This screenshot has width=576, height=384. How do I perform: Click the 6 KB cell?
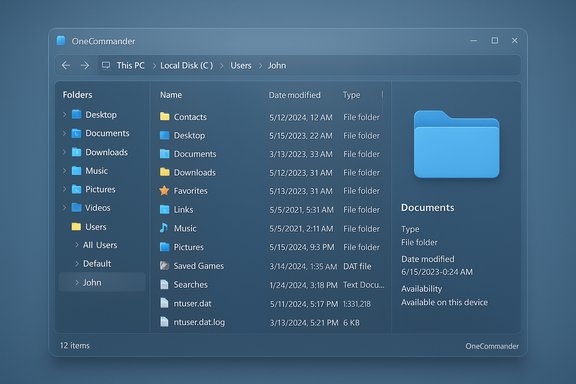tap(351, 323)
